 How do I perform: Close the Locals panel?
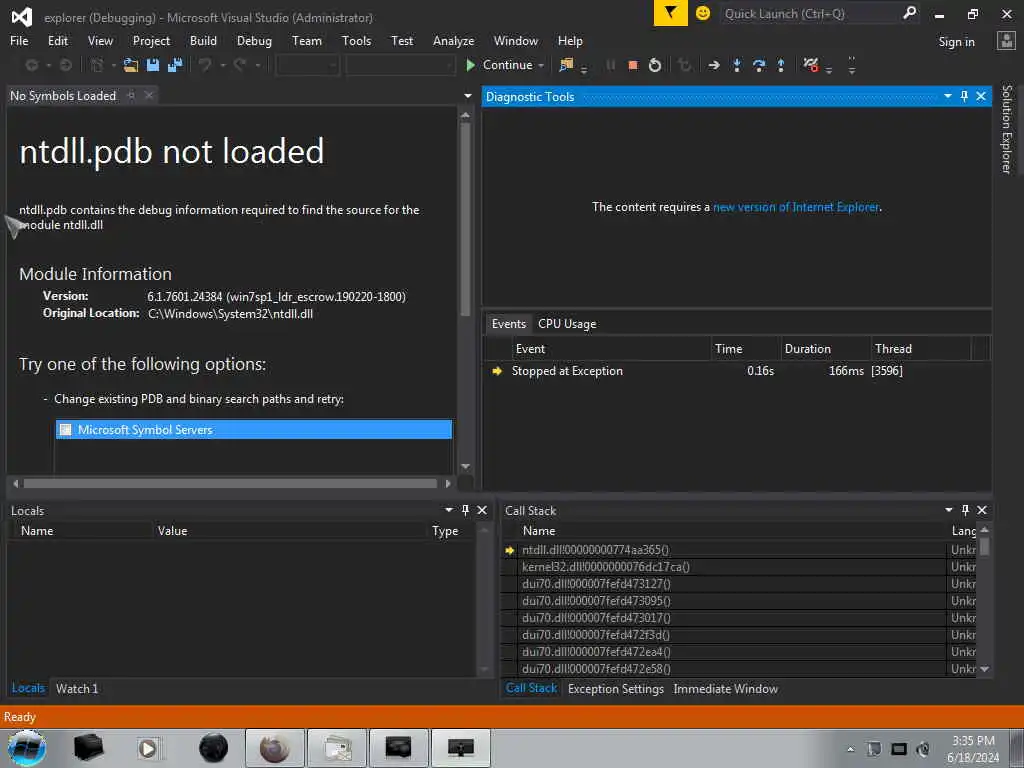click(x=482, y=510)
